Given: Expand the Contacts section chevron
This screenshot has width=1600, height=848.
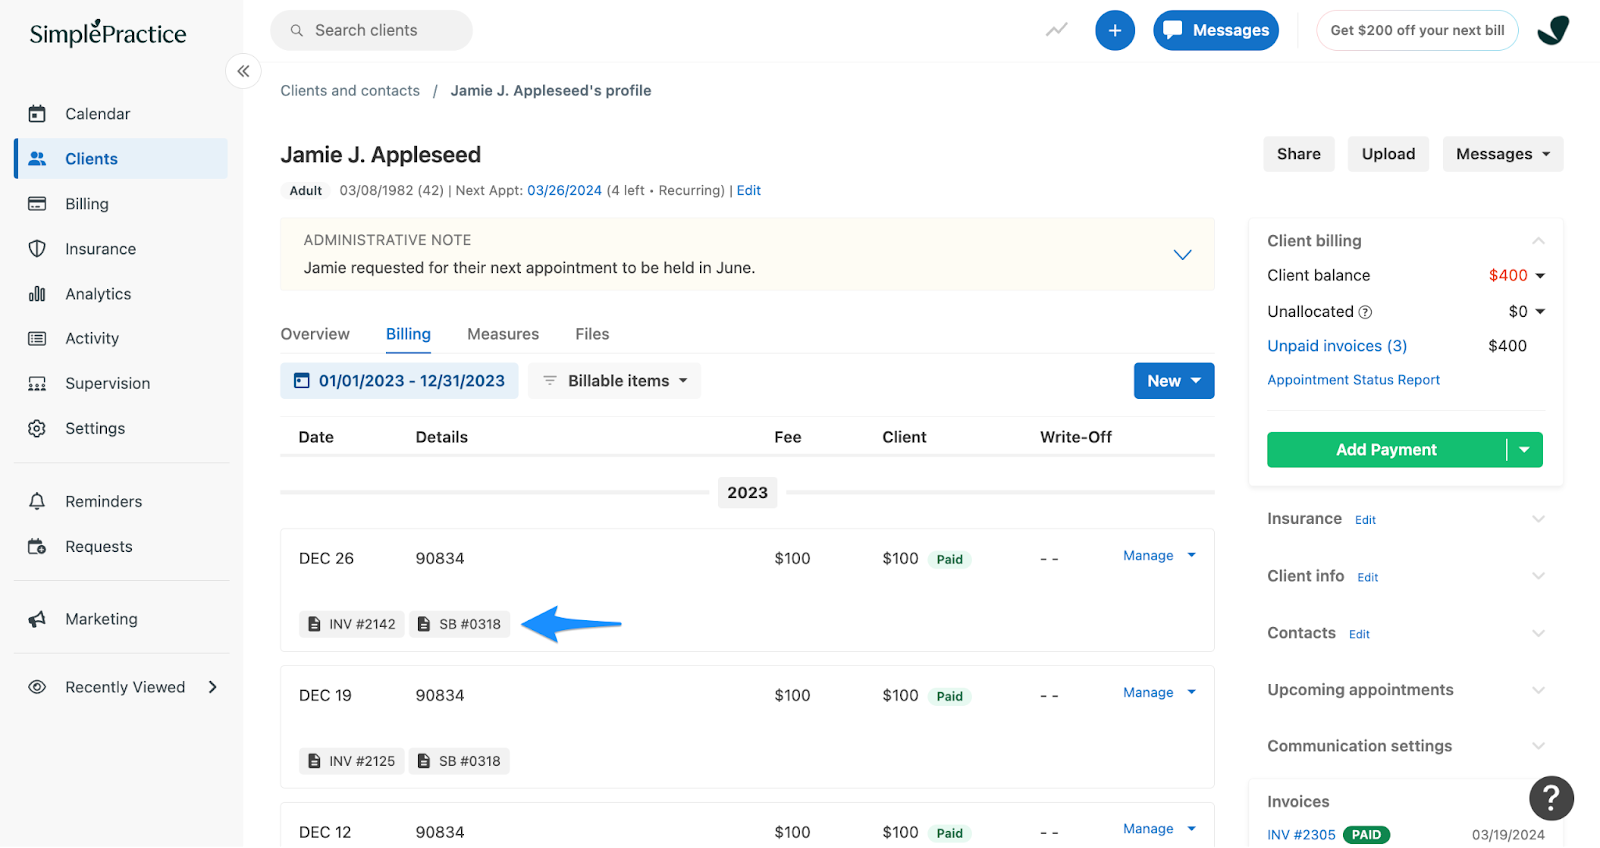Looking at the screenshot, I should click(x=1538, y=633).
